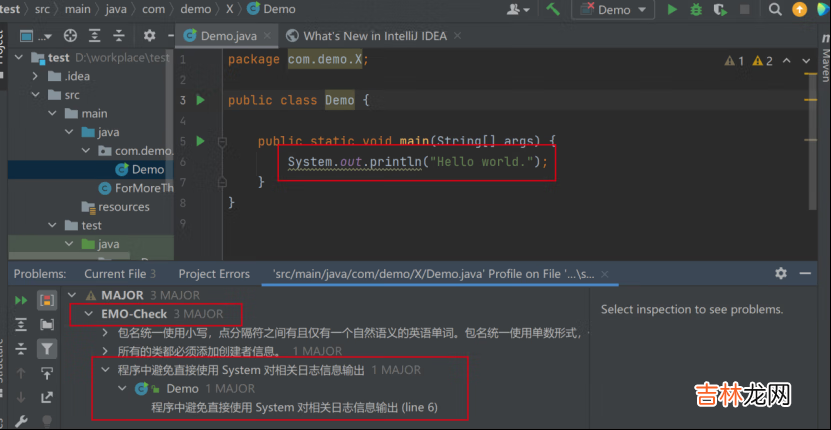Collapse the EMO-Check group
This screenshot has width=831, height=430.
click(89, 314)
